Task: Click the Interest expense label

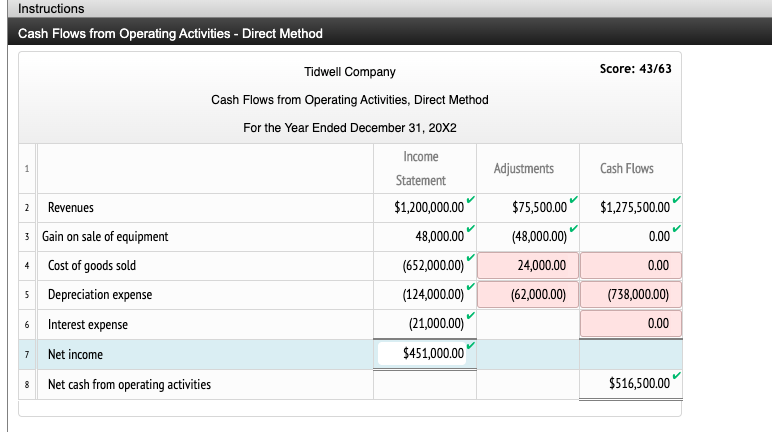Action: (x=88, y=325)
